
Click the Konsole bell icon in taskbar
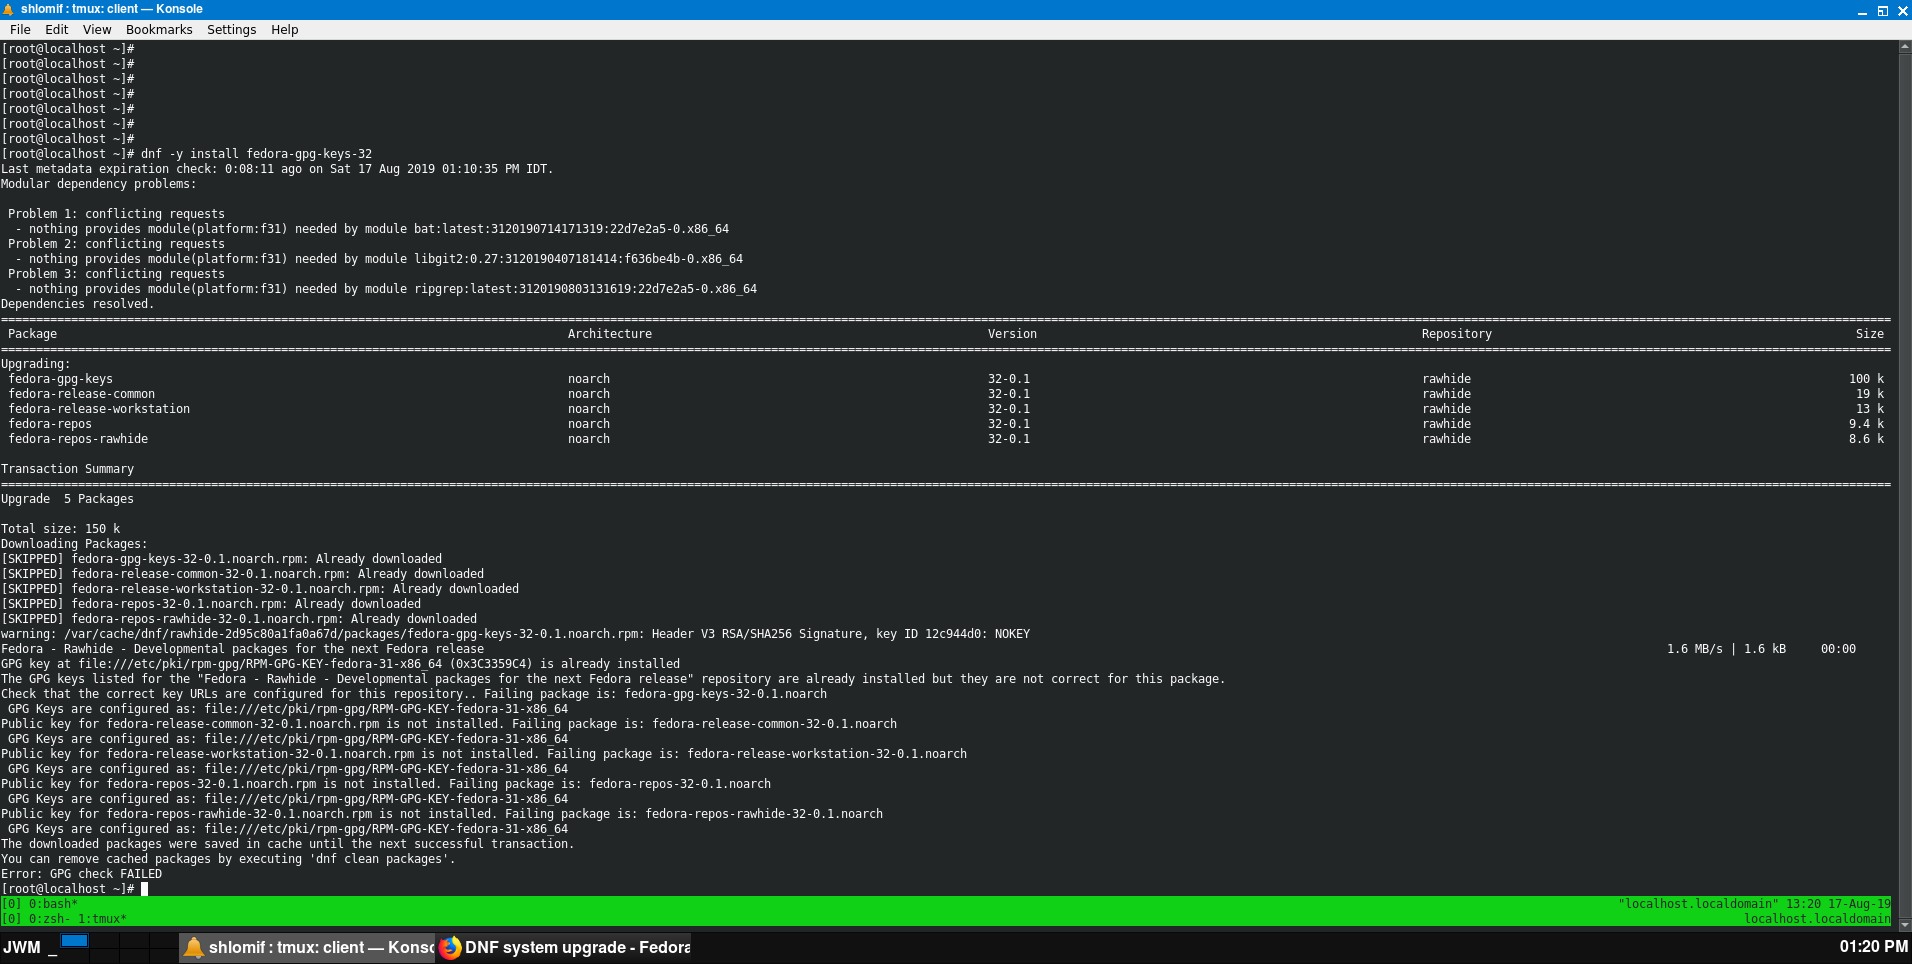coord(194,947)
